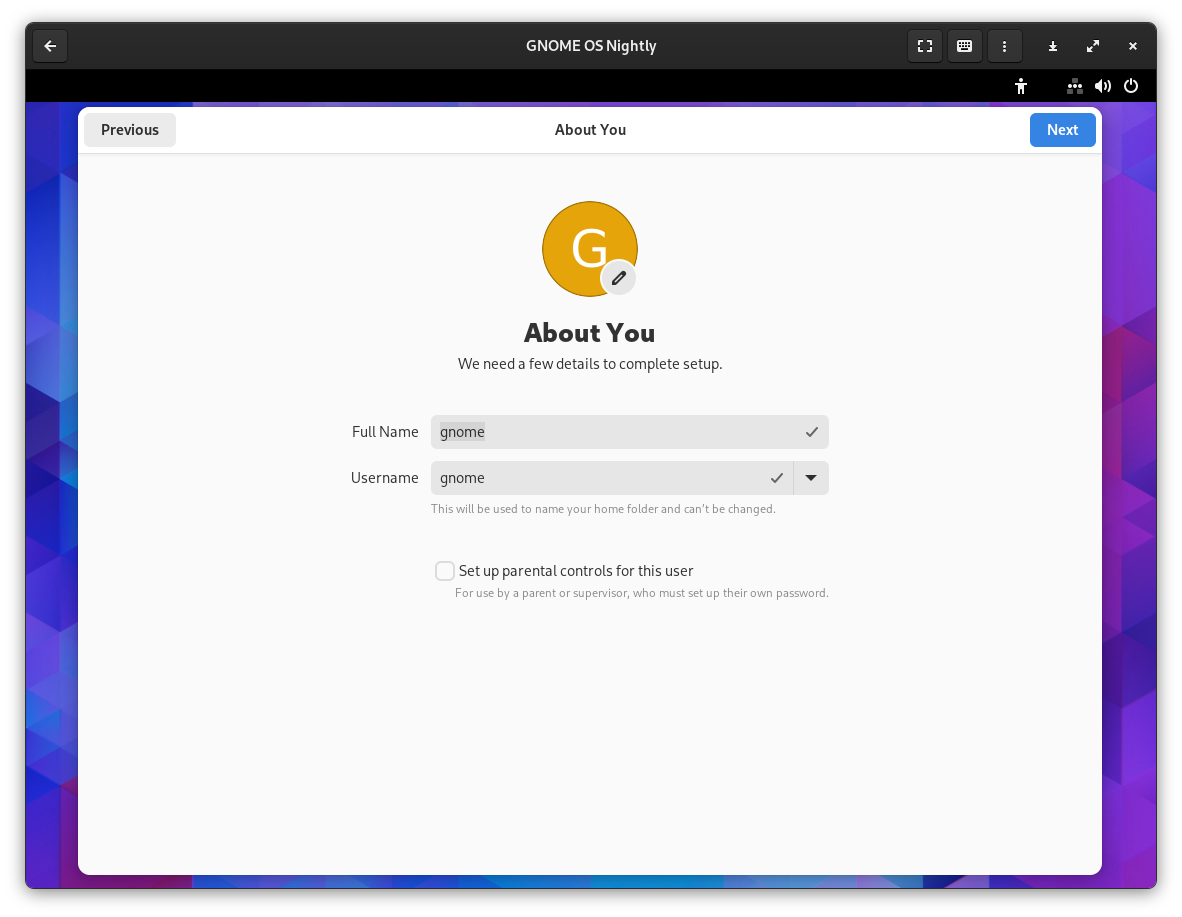
Task: Minimize the GNOME OS Nightly window
Action: (1053, 46)
